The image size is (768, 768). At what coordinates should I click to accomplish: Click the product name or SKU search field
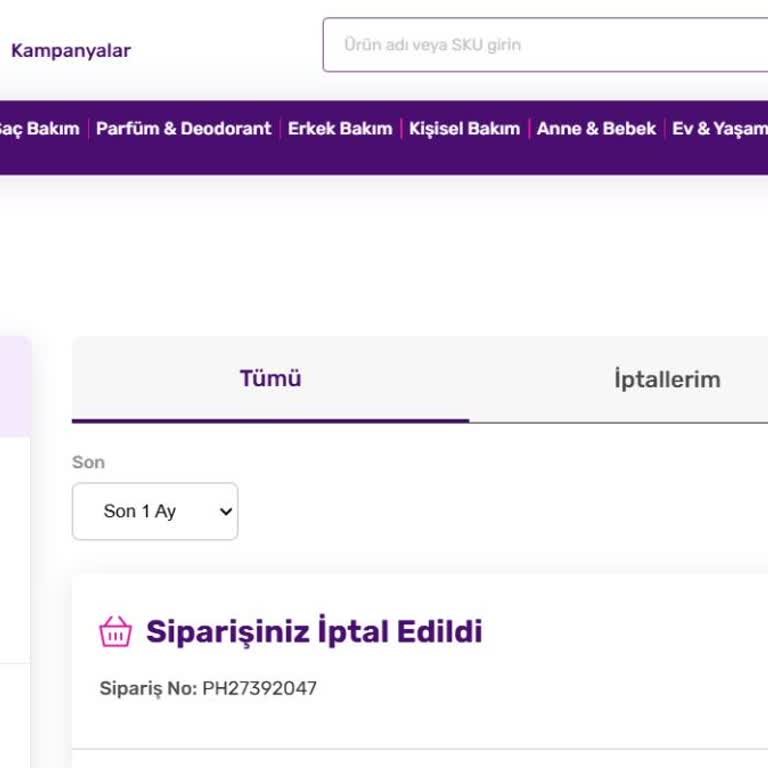pos(545,45)
